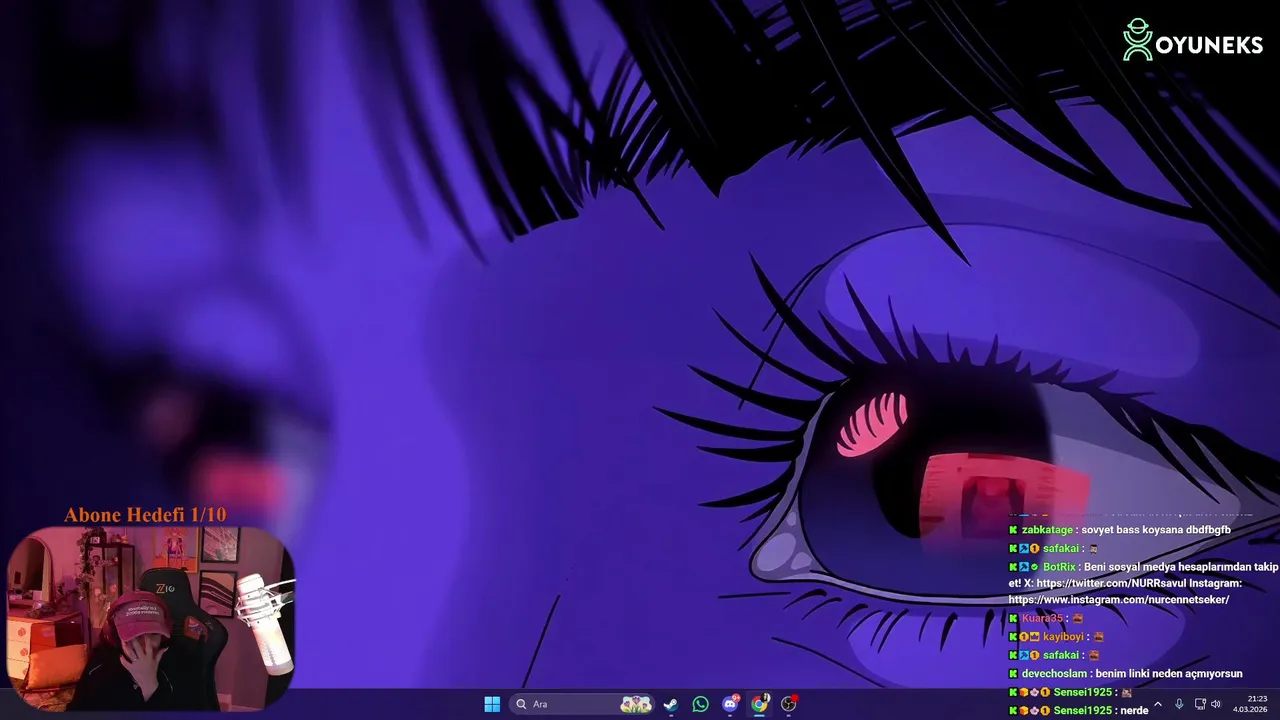Screen dimensions: 1280x720
Task: Click the microphone tray icon
Action: coord(1179,704)
